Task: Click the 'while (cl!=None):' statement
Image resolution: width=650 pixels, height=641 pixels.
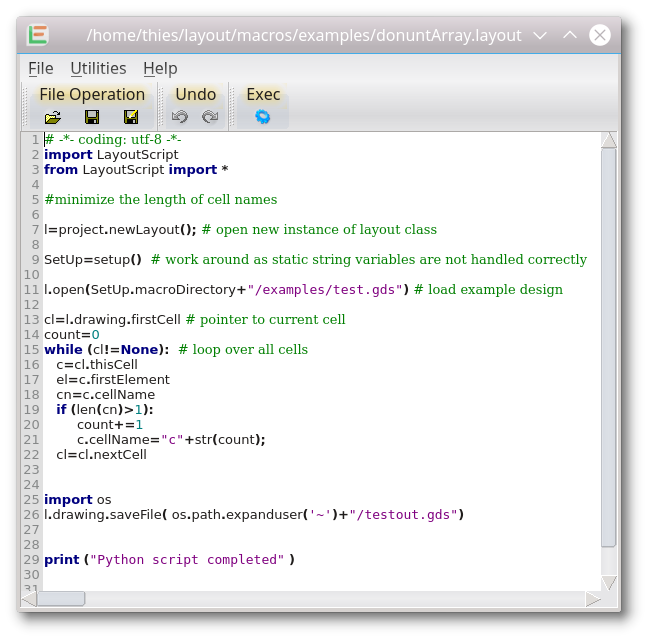Action: click(x=107, y=350)
